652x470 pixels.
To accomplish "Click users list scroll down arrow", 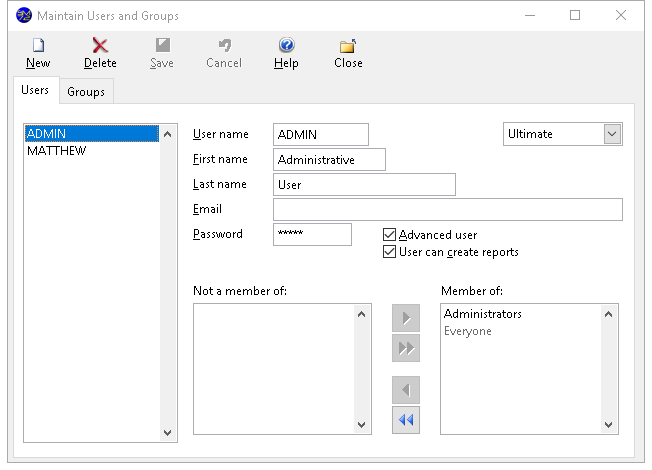I will click(168, 433).
